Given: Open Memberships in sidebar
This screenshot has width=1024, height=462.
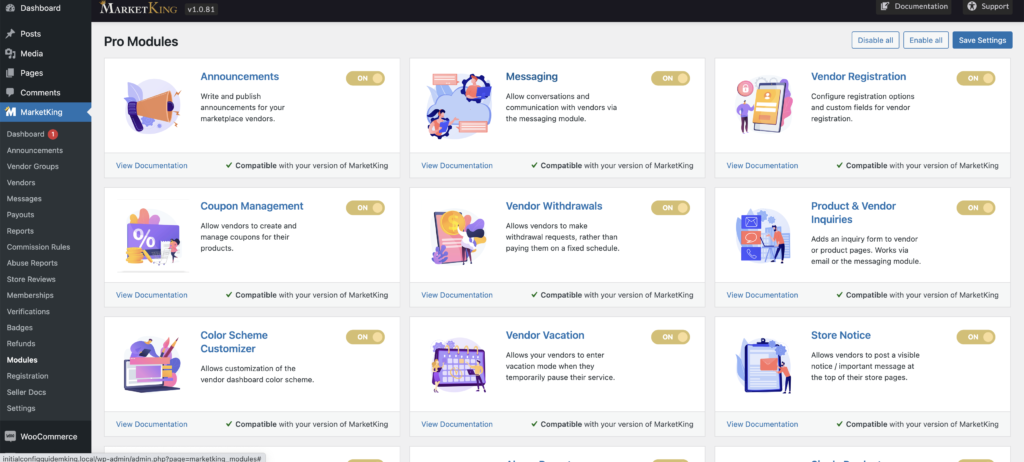Looking at the screenshot, I should [x=30, y=295].
